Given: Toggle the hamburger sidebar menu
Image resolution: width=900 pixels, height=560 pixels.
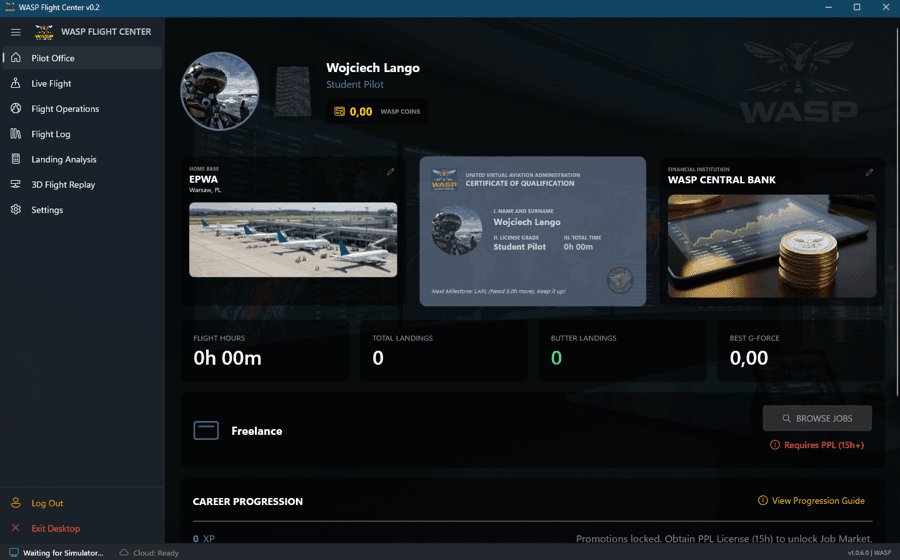Looking at the screenshot, I should click(15, 32).
